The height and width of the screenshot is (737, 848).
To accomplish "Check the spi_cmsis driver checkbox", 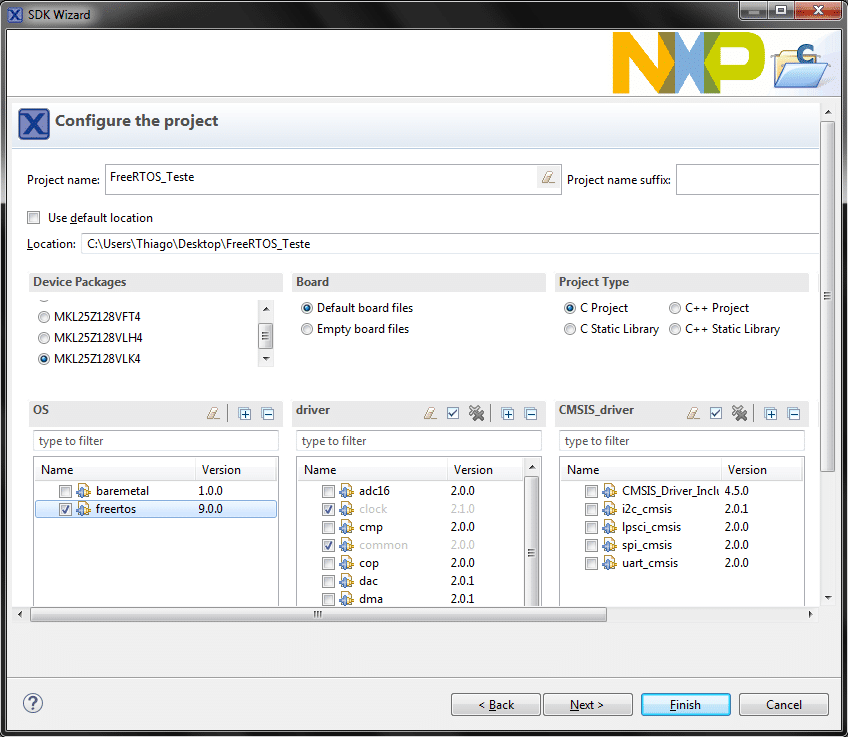I will click(591, 545).
